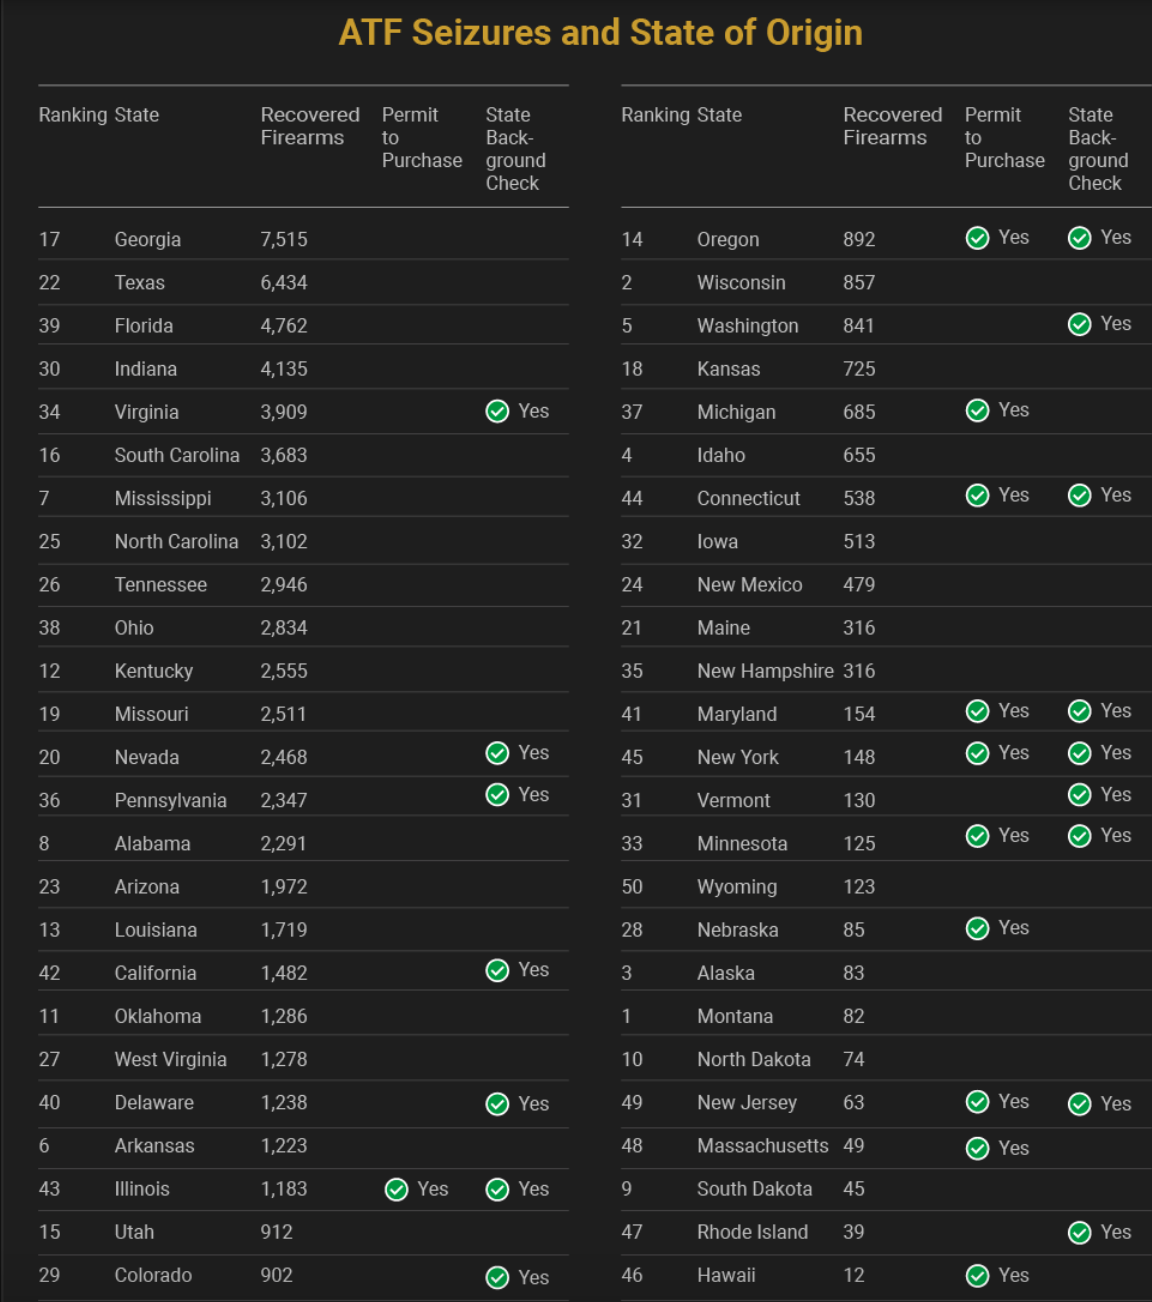Click Illinois's Permit to Purchase checkmark icon

(397, 1189)
